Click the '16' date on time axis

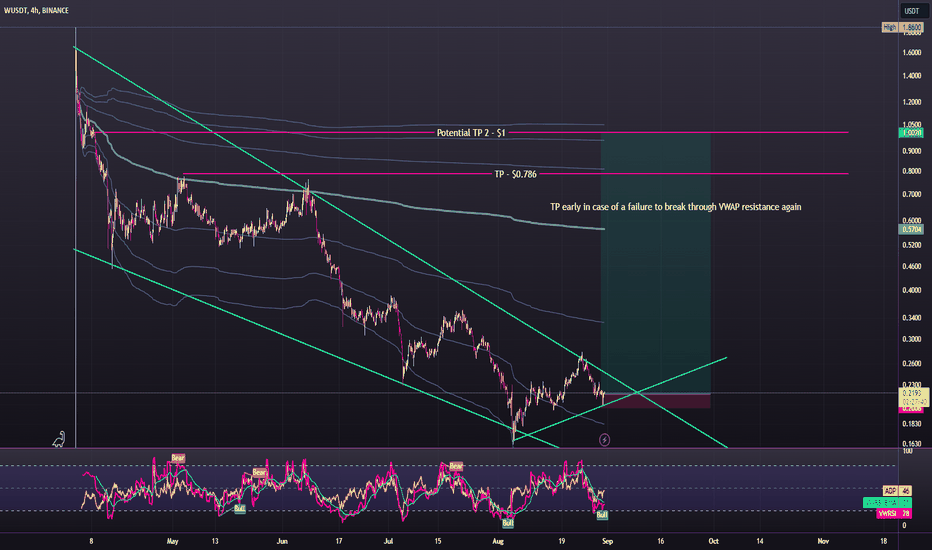pyautogui.click(x=660, y=541)
